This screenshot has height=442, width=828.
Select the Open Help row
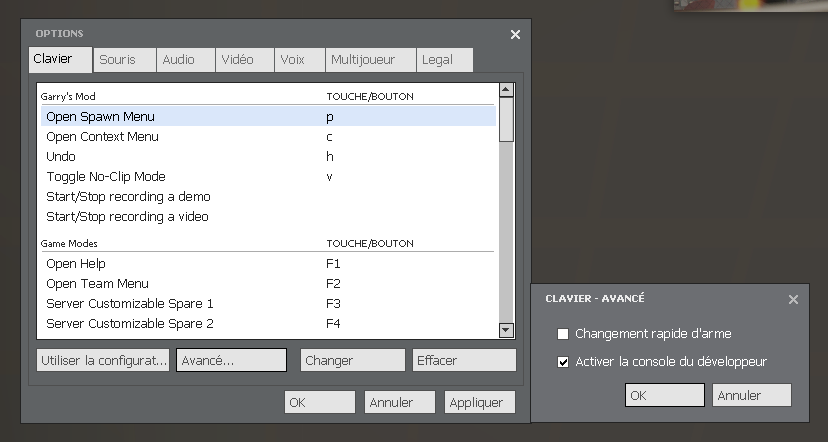pyautogui.click(x=268, y=264)
